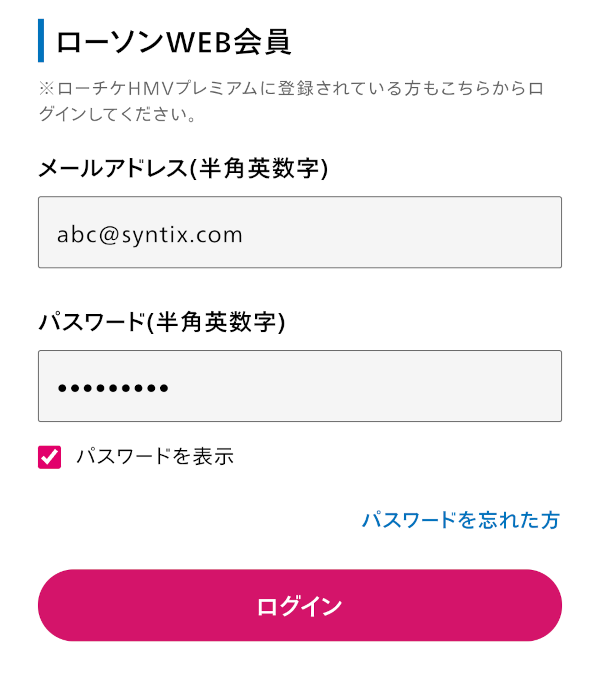Click the masked password dots
The width and height of the screenshot is (600, 673).
pyautogui.click(x=113, y=388)
